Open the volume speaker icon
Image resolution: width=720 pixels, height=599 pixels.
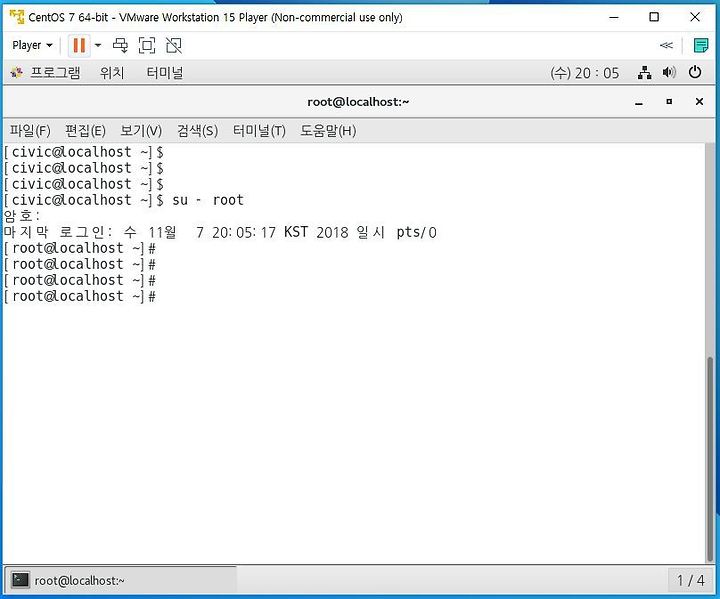(x=669, y=73)
